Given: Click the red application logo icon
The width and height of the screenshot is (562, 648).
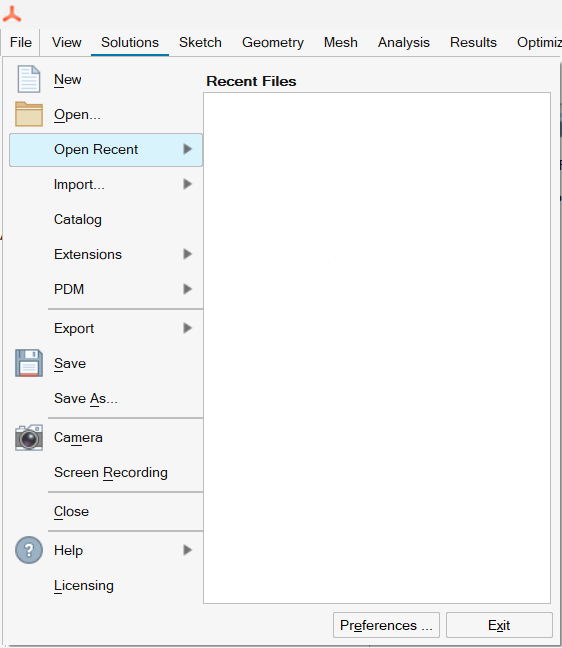Looking at the screenshot, I should [12, 14].
